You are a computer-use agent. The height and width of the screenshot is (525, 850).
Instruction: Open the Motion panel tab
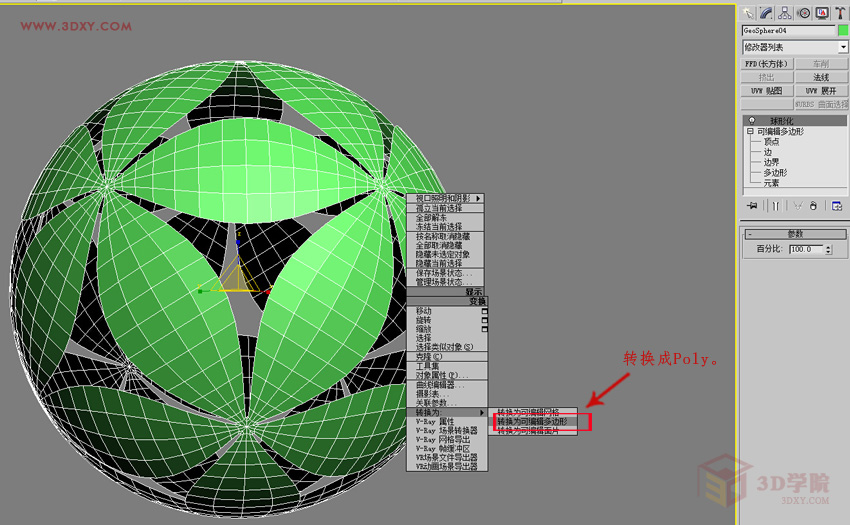(x=804, y=13)
